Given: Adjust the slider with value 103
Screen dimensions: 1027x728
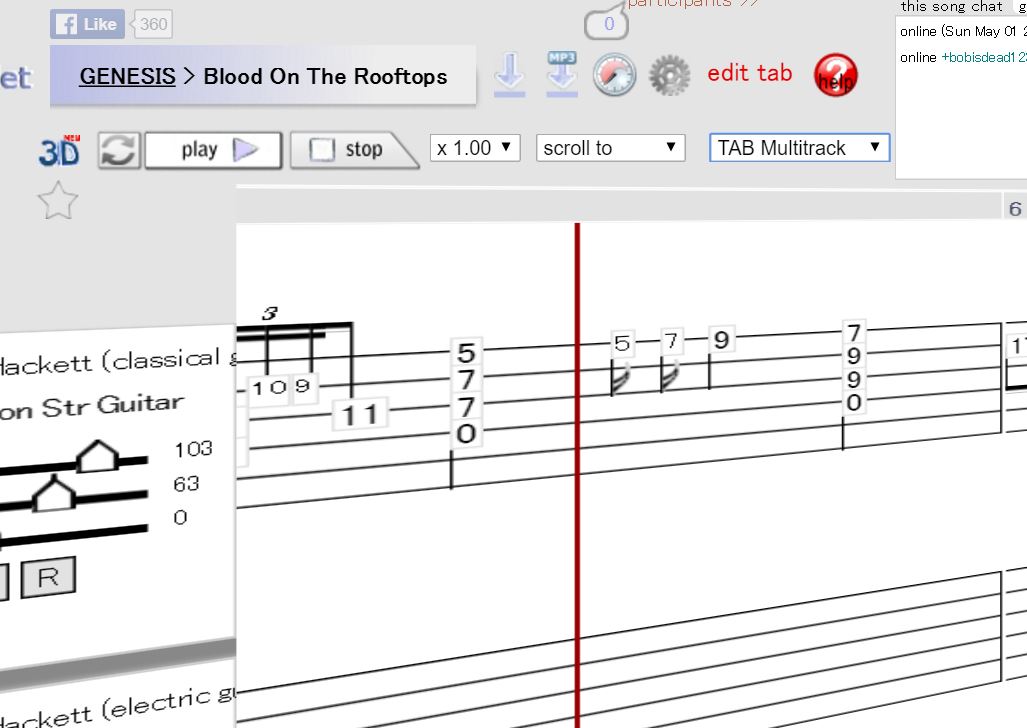Looking at the screenshot, I should (x=98, y=456).
